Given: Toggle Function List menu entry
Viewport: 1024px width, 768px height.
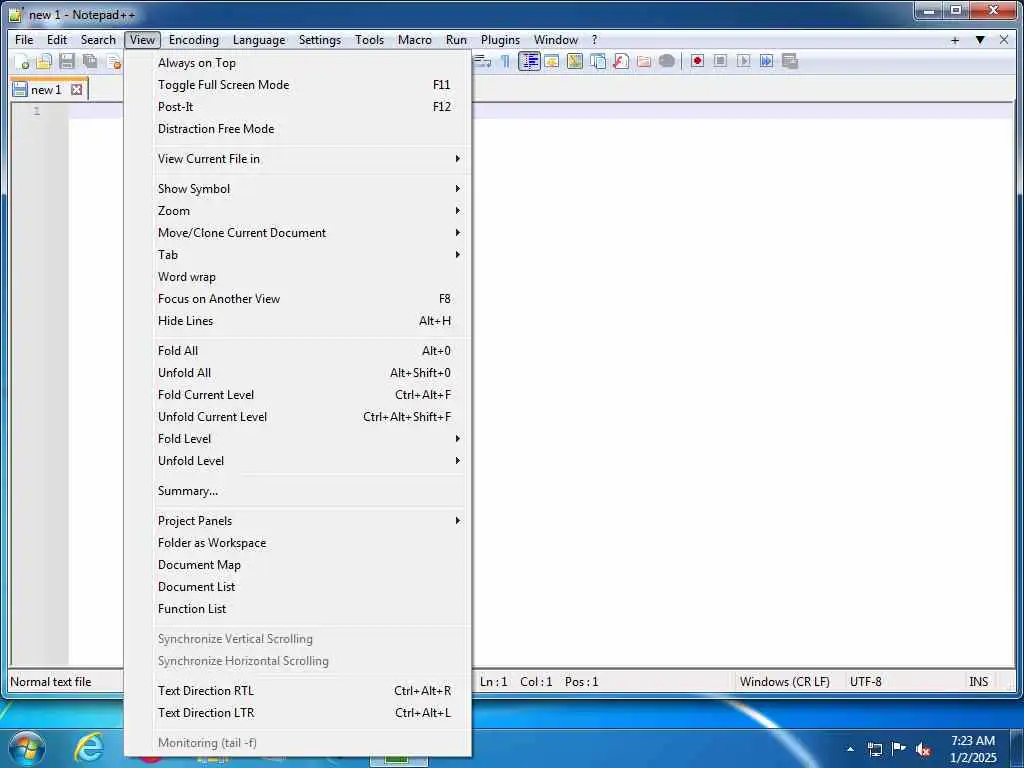Looking at the screenshot, I should (x=298, y=609).
